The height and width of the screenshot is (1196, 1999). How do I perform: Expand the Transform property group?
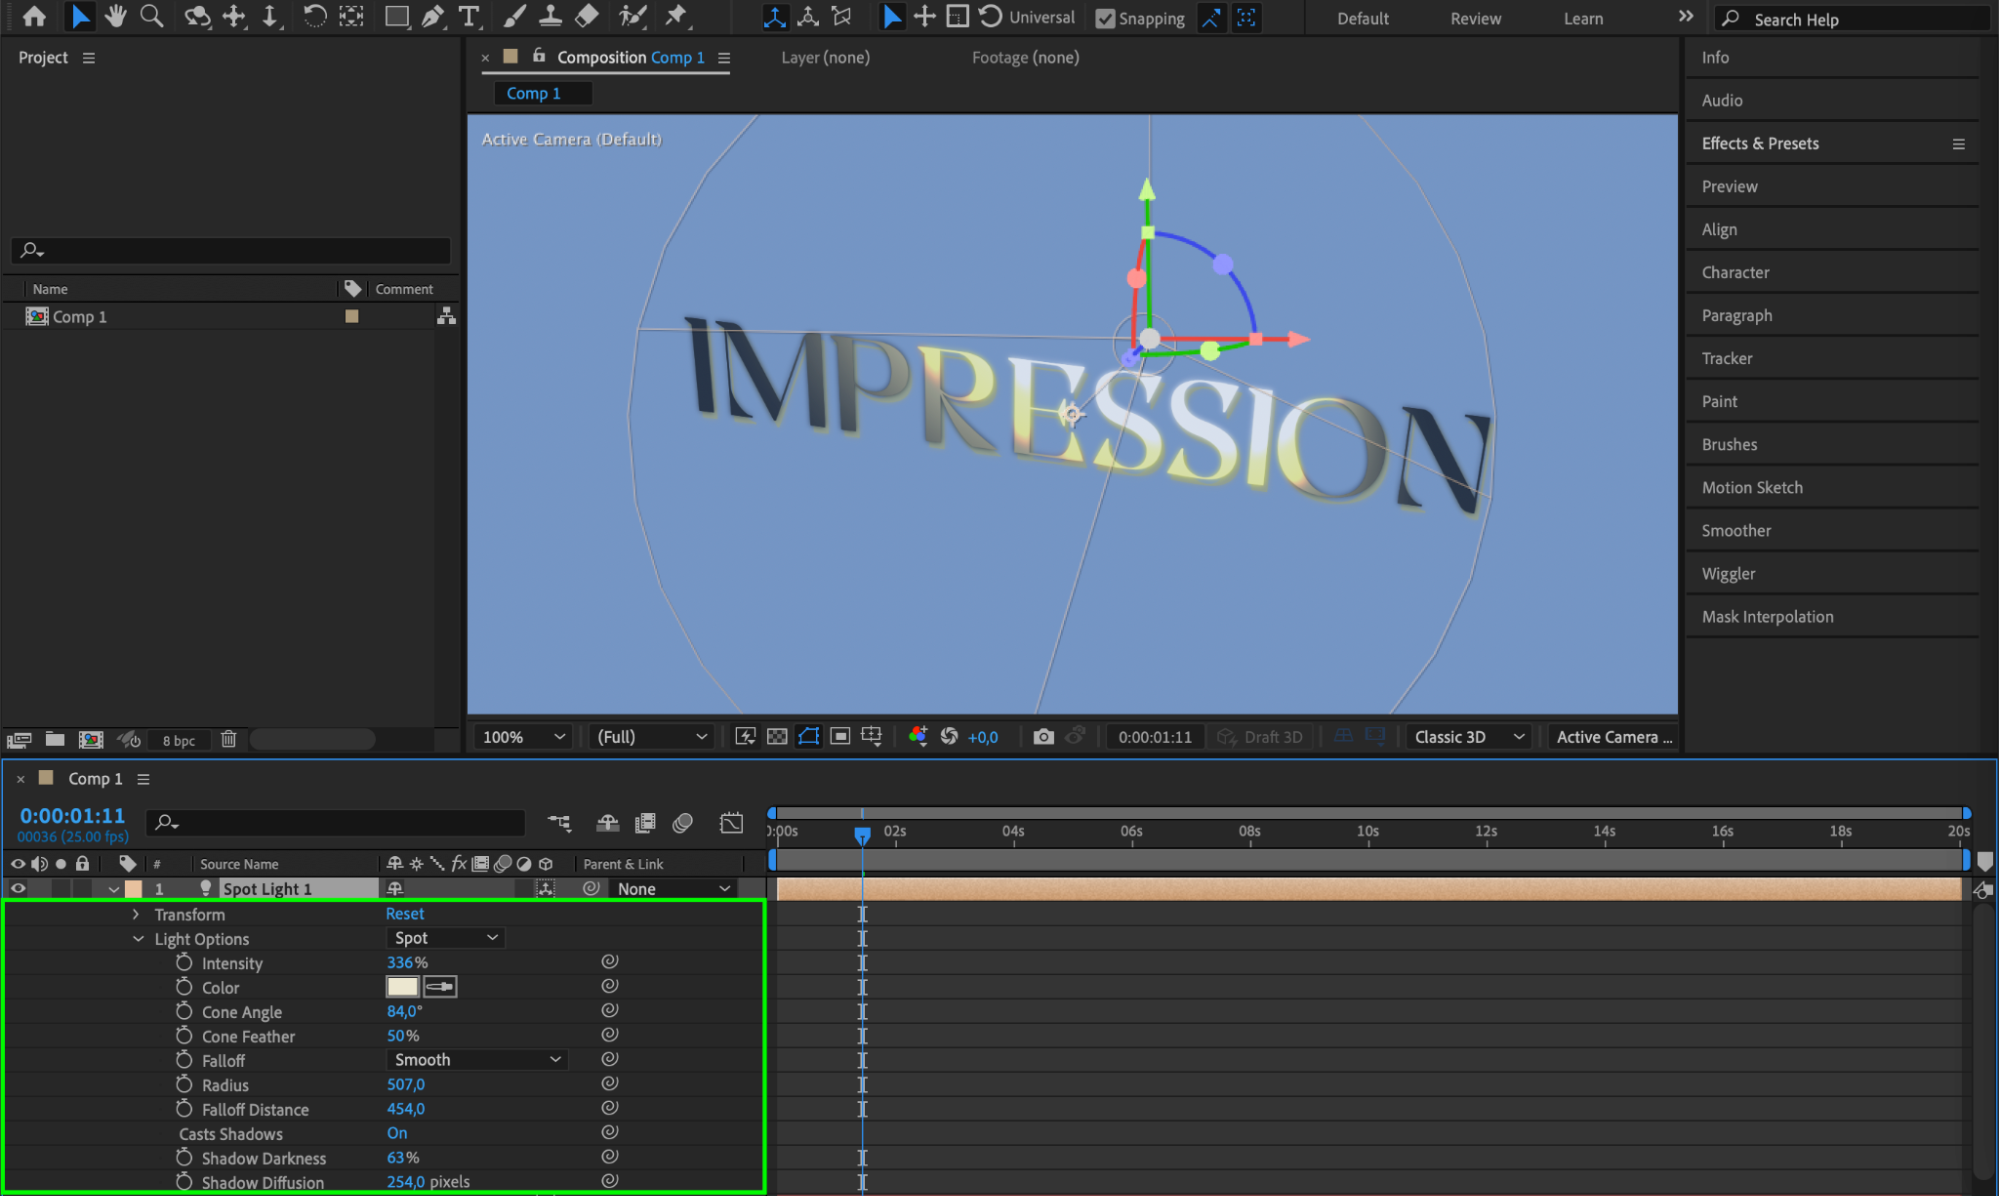pyautogui.click(x=137, y=914)
